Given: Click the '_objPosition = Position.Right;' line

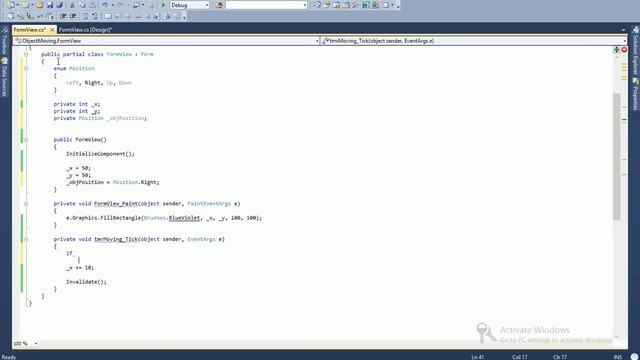Looking at the screenshot, I should [x=113, y=182].
